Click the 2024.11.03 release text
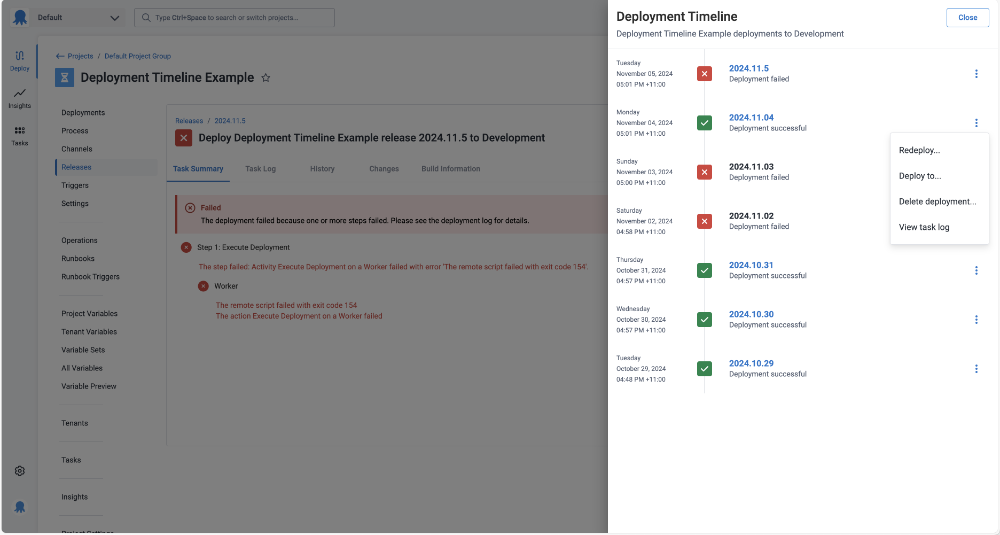Image resolution: width=1000 pixels, height=535 pixels. coord(751,167)
